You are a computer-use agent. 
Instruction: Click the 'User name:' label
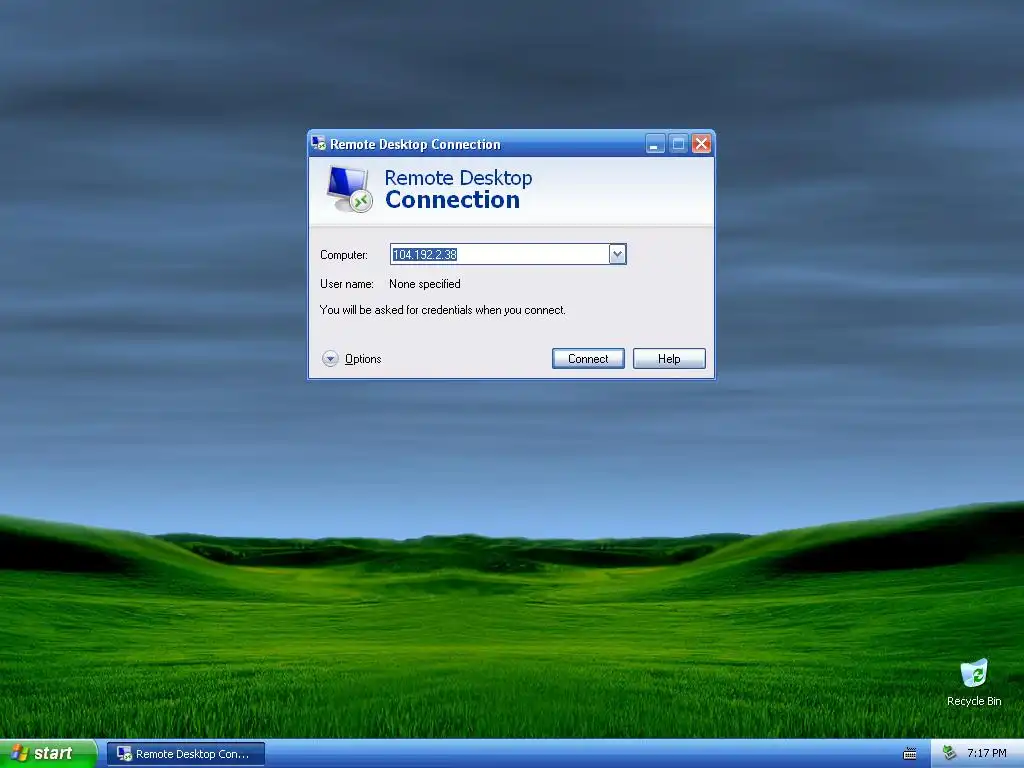point(347,284)
